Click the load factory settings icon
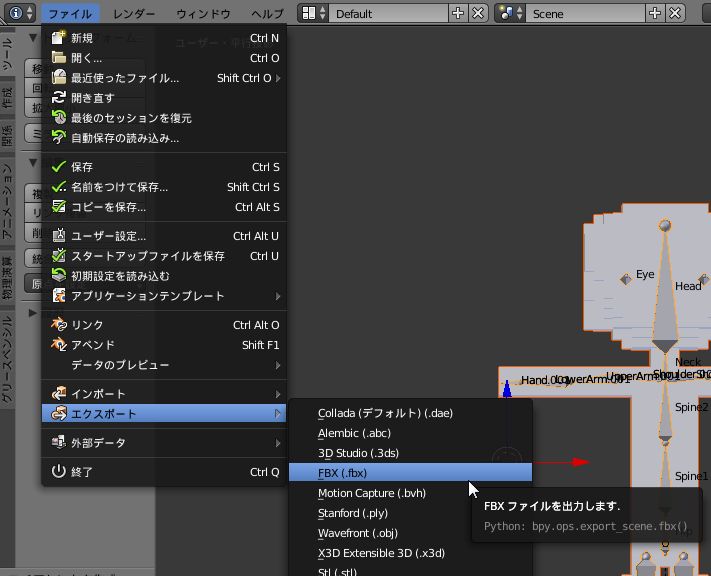This screenshot has height=576, width=711. click(58, 276)
